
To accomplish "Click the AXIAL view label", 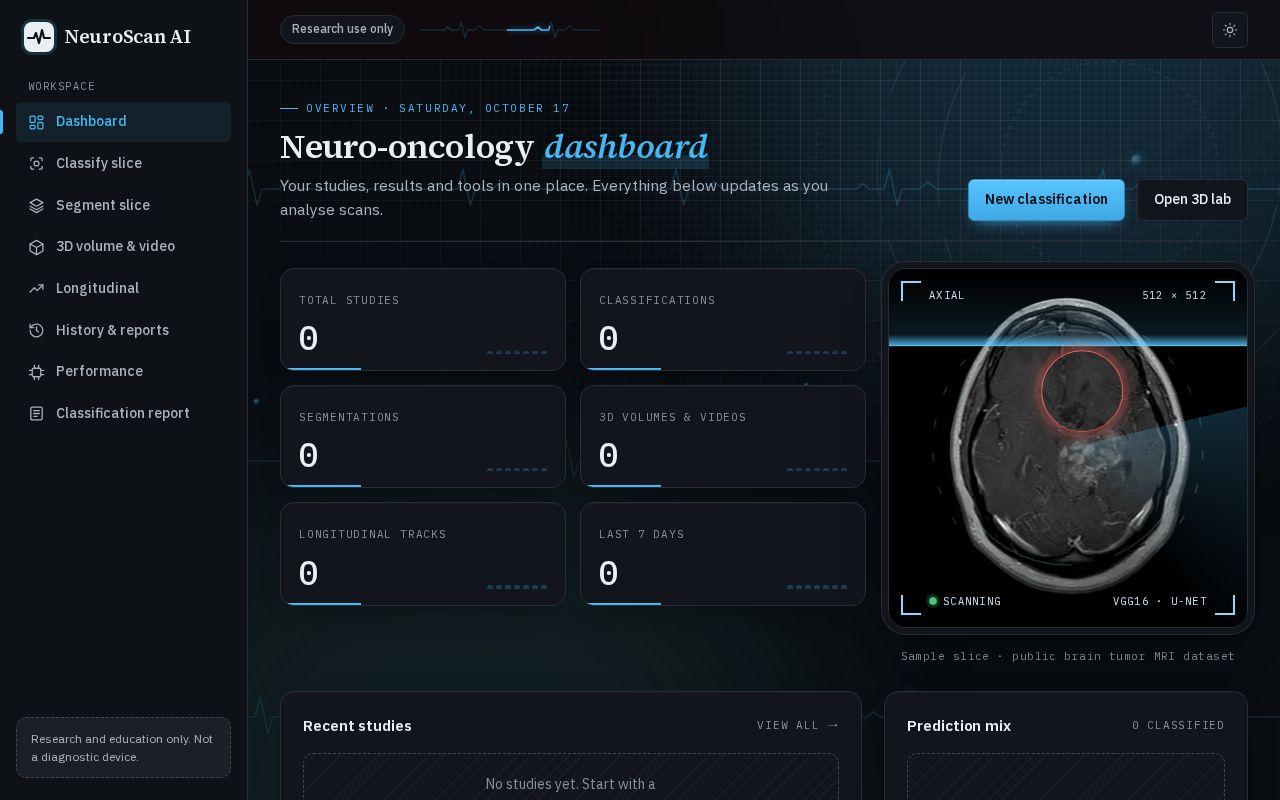I will point(947,295).
